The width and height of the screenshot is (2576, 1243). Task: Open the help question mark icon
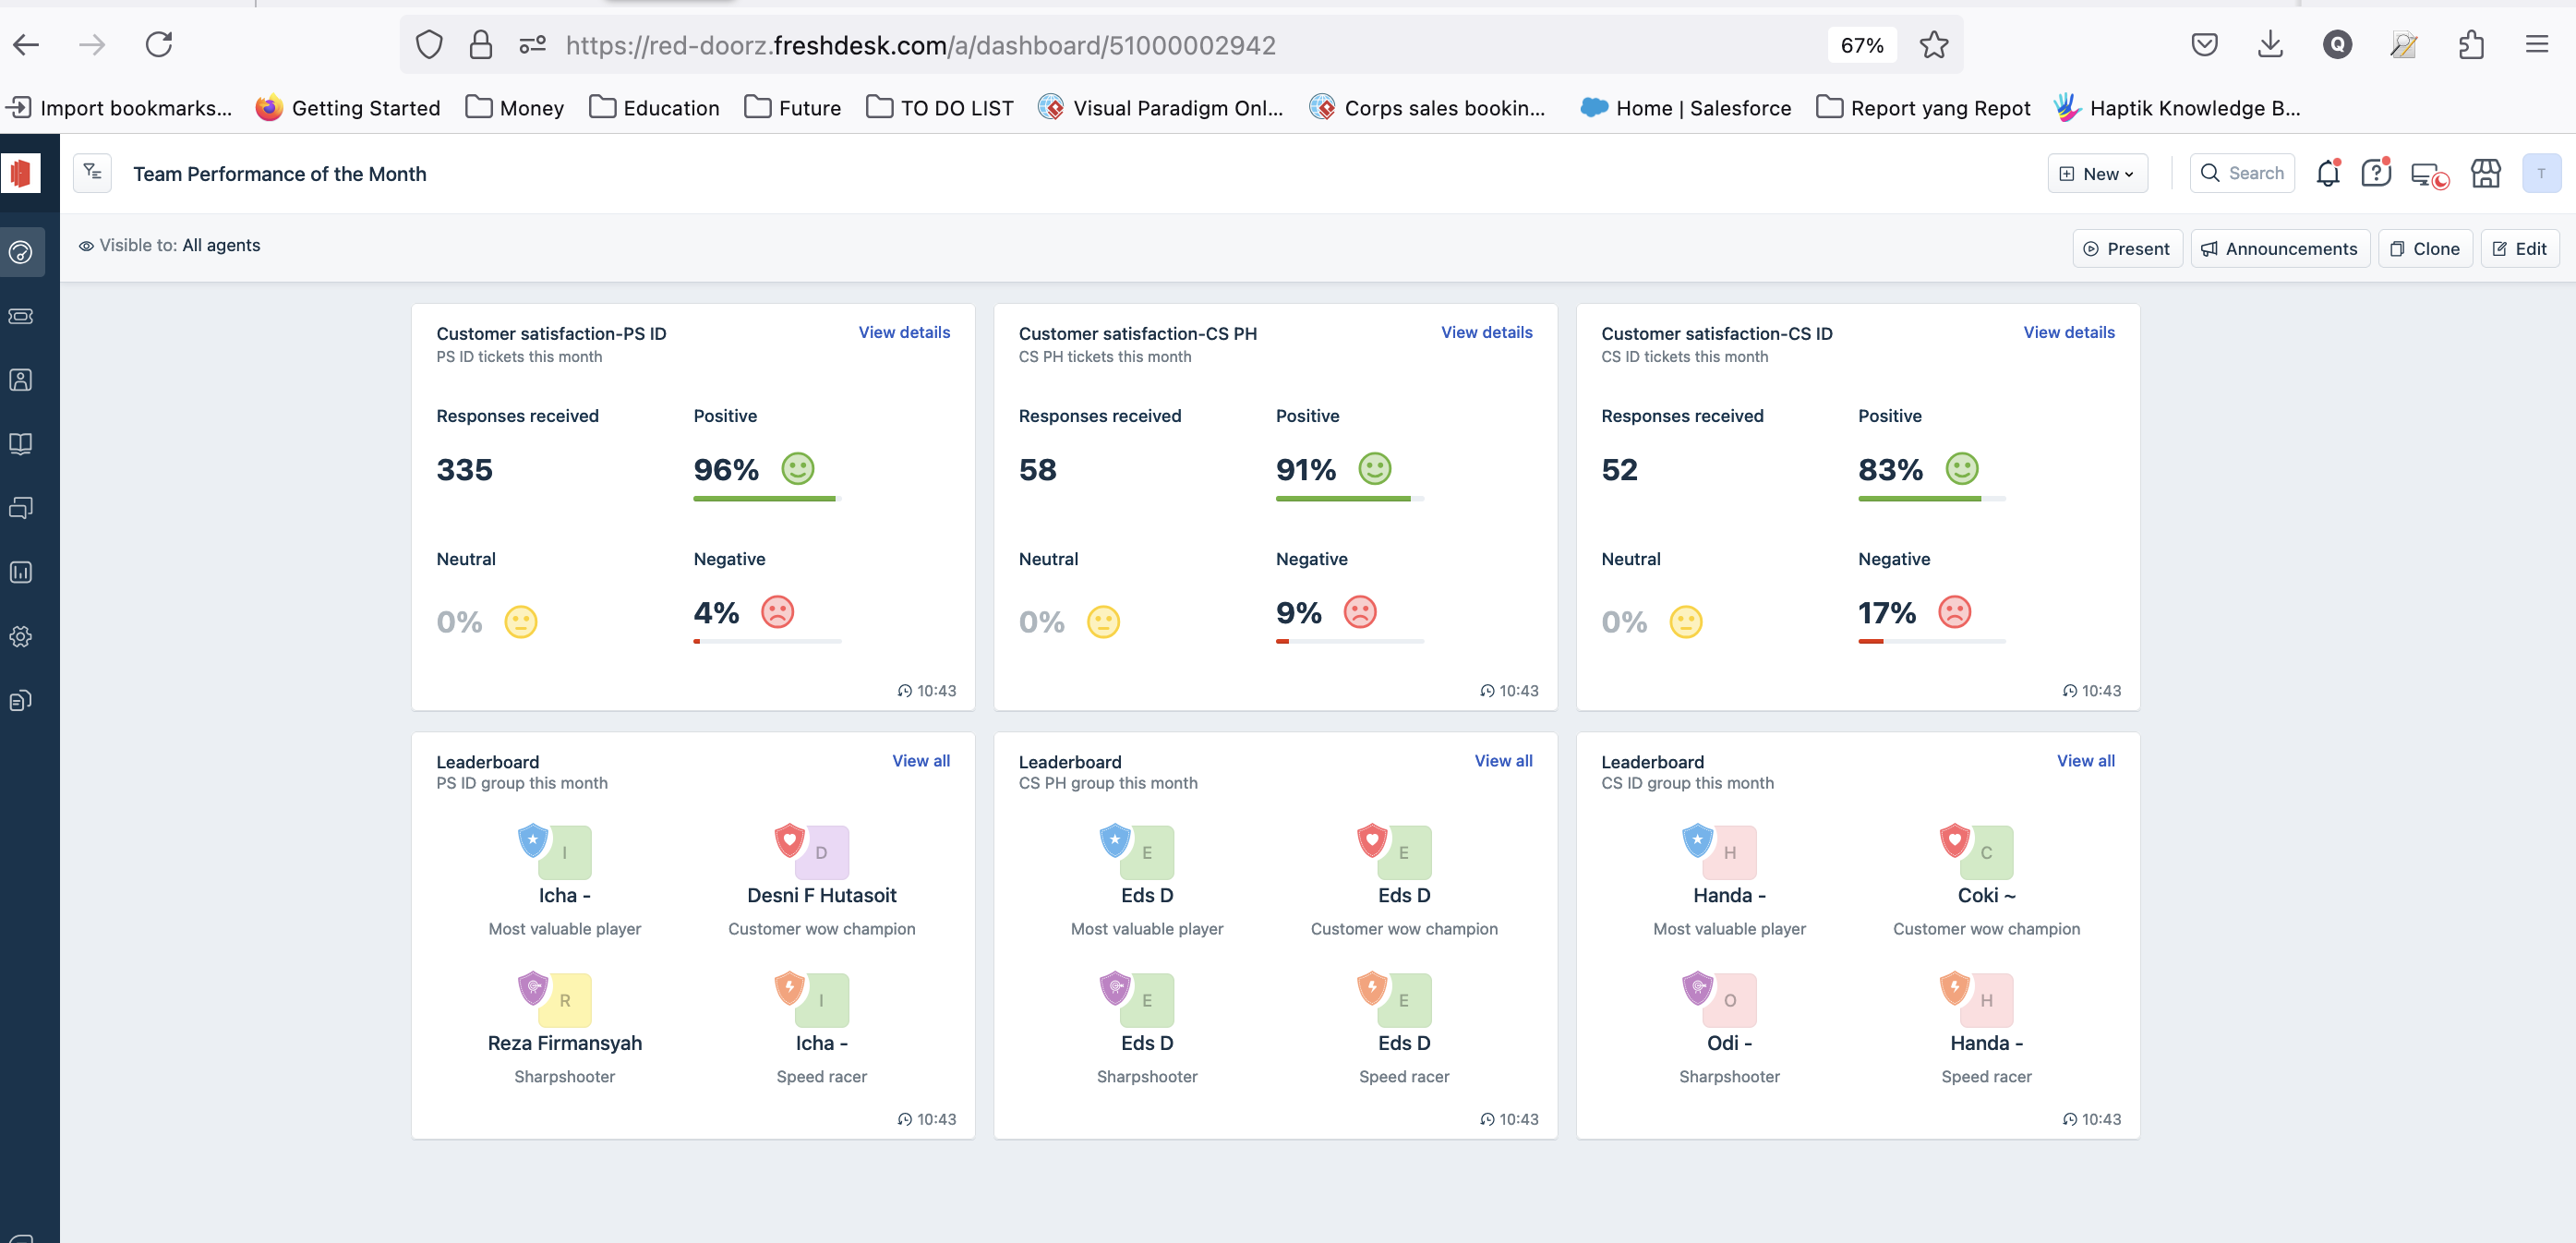(2376, 173)
